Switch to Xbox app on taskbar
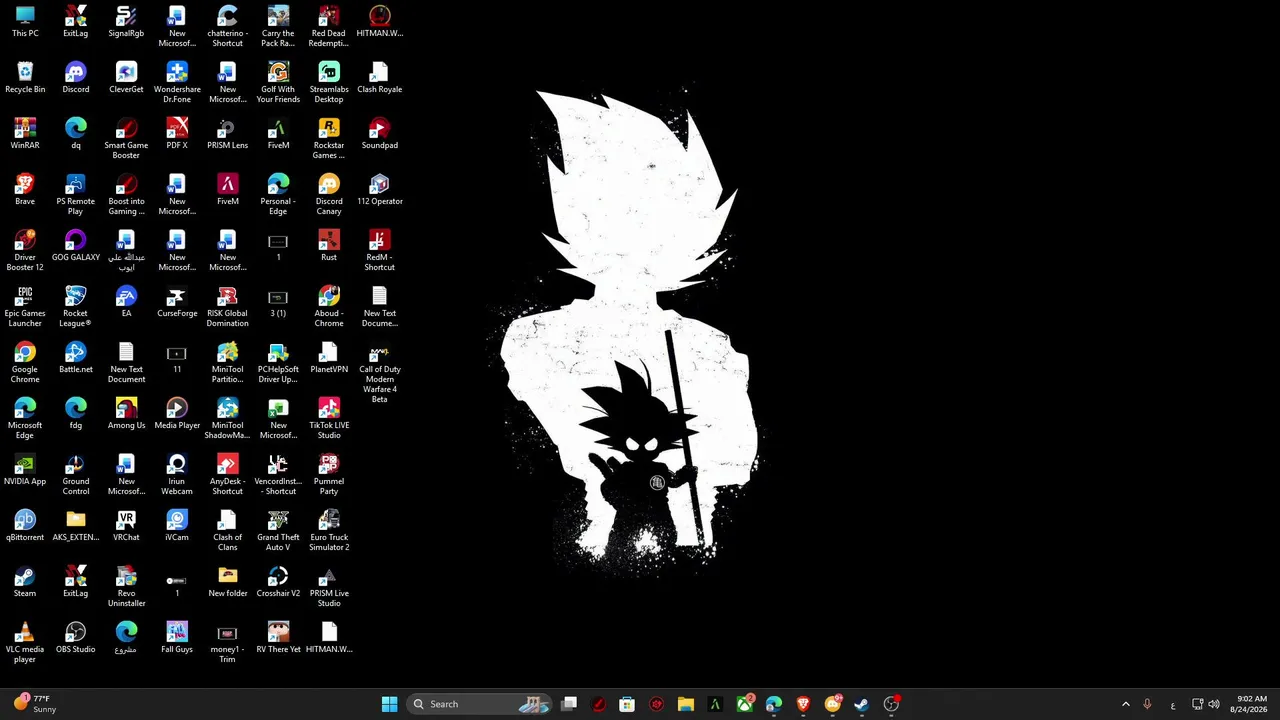This screenshot has height=720, width=1280. [745, 704]
